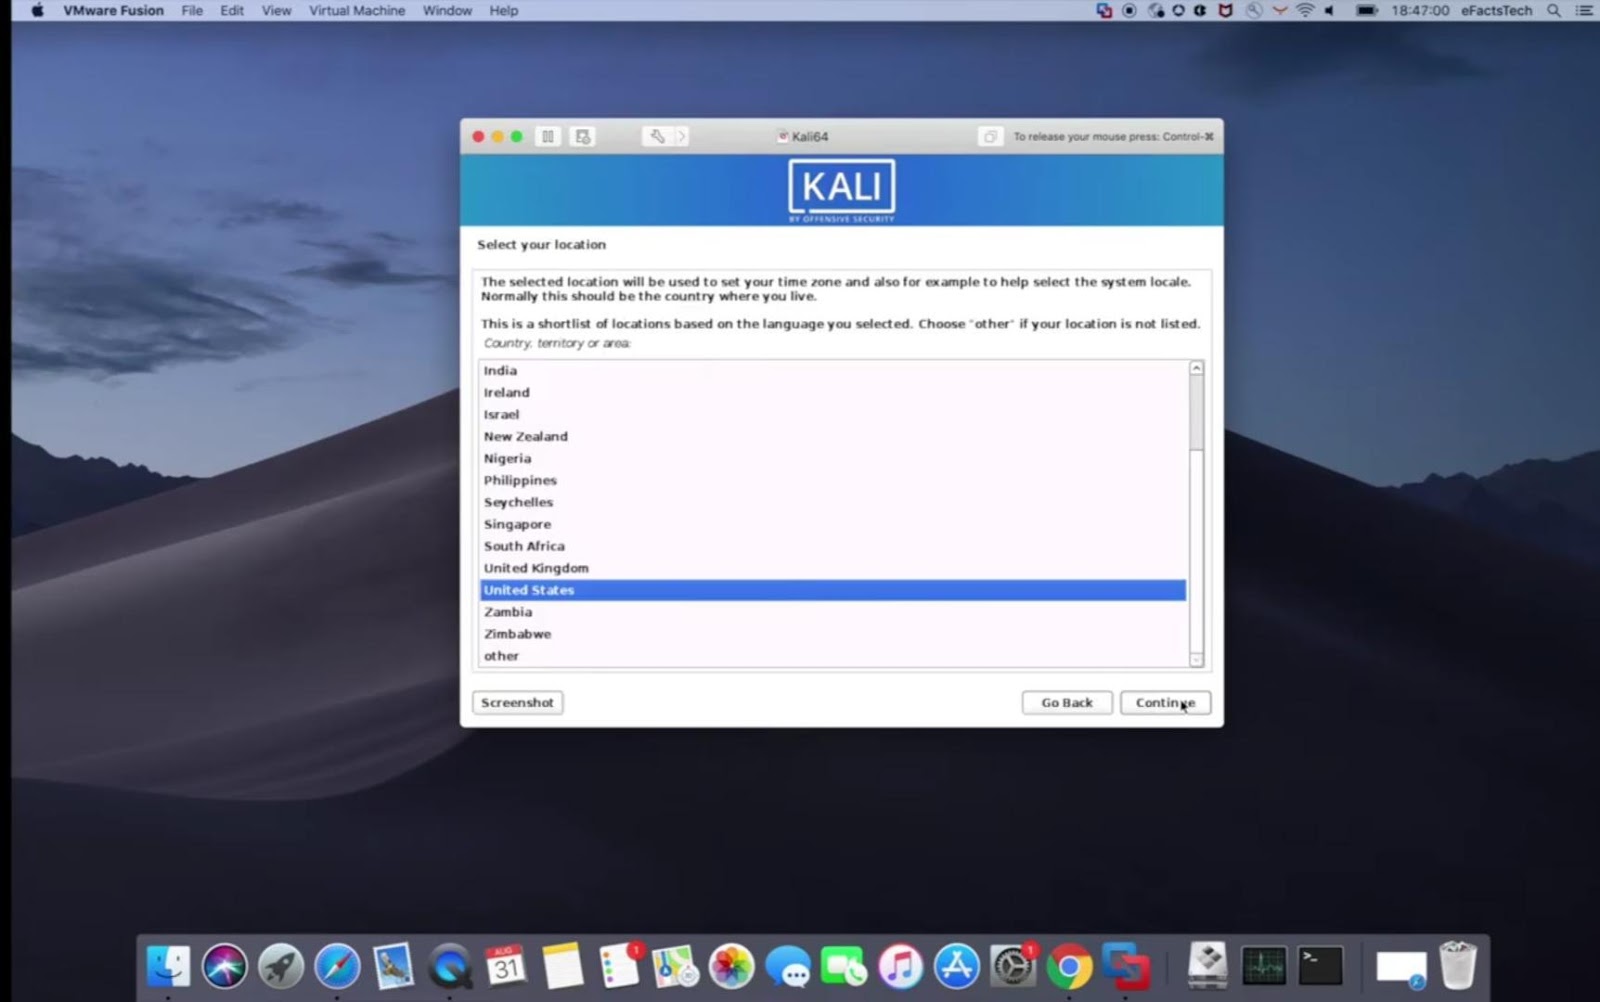Open the Virtual Machine menu
Screen dimensions: 1600x1002
pyautogui.click(x=357, y=10)
